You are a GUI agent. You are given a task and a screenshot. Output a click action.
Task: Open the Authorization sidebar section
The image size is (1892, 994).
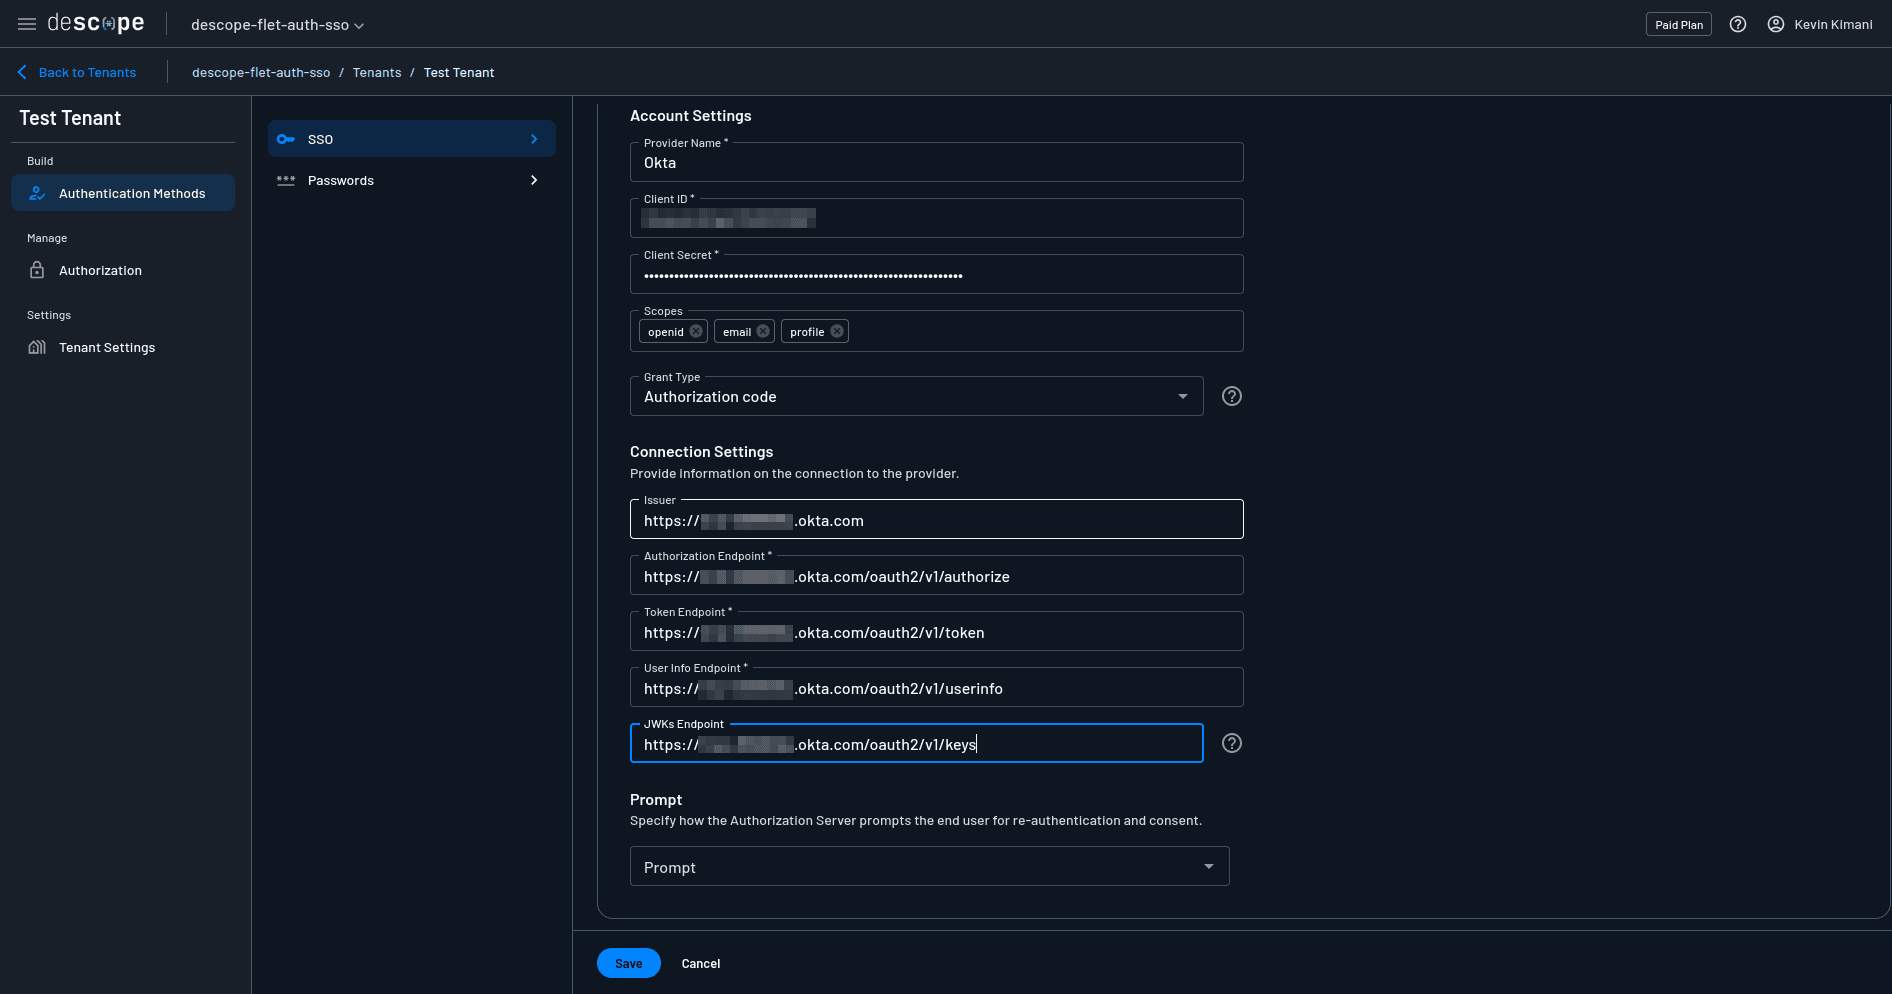click(x=100, y=270)
